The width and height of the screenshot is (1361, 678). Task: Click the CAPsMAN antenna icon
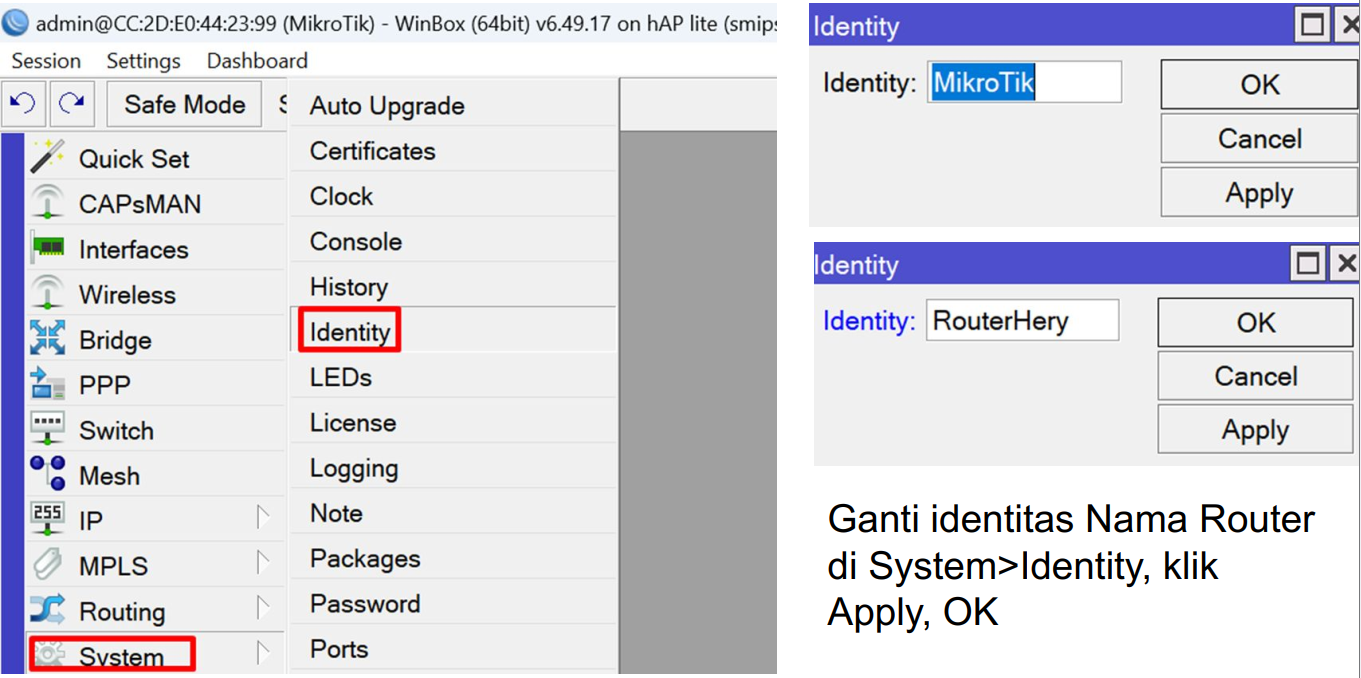(x=47, y=203)
